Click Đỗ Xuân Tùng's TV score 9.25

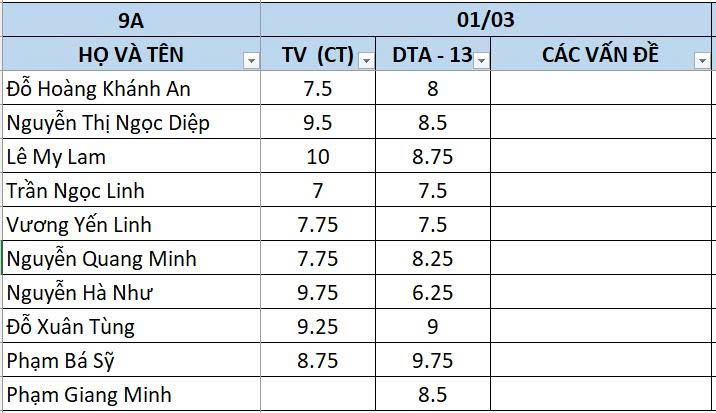tap(318, 327)
